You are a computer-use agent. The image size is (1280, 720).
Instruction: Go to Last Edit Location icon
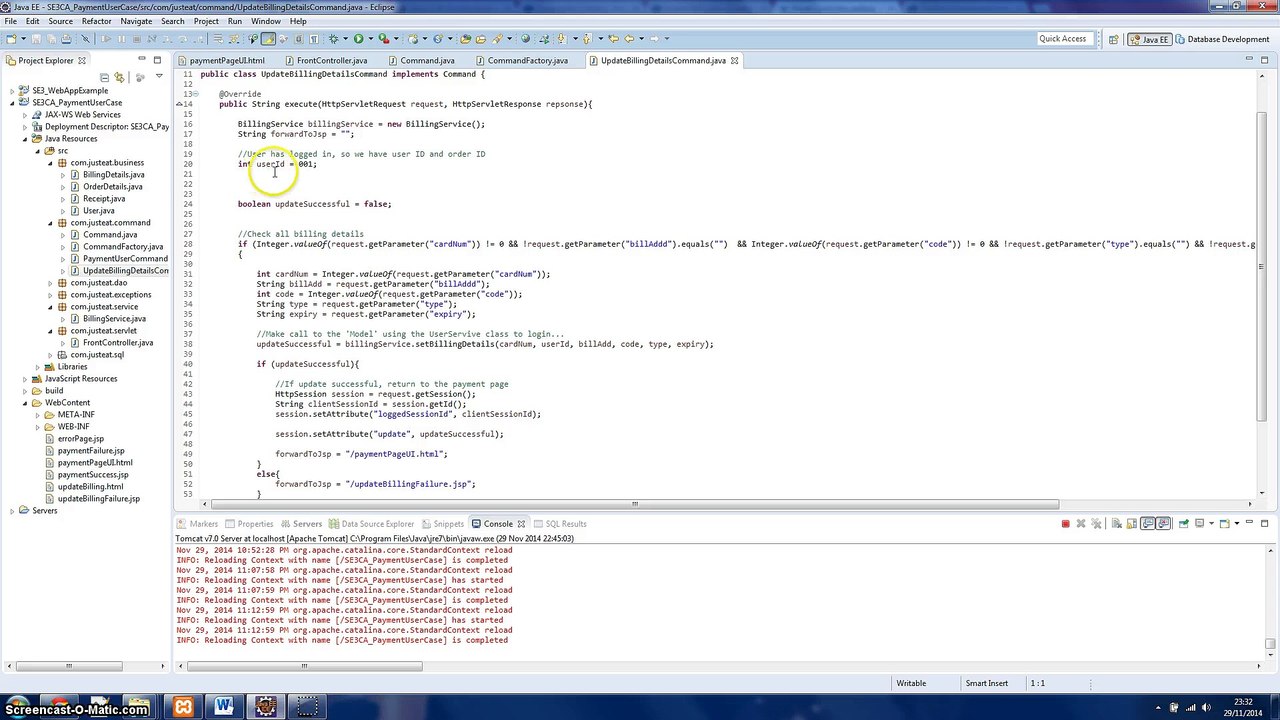point(614,39)
